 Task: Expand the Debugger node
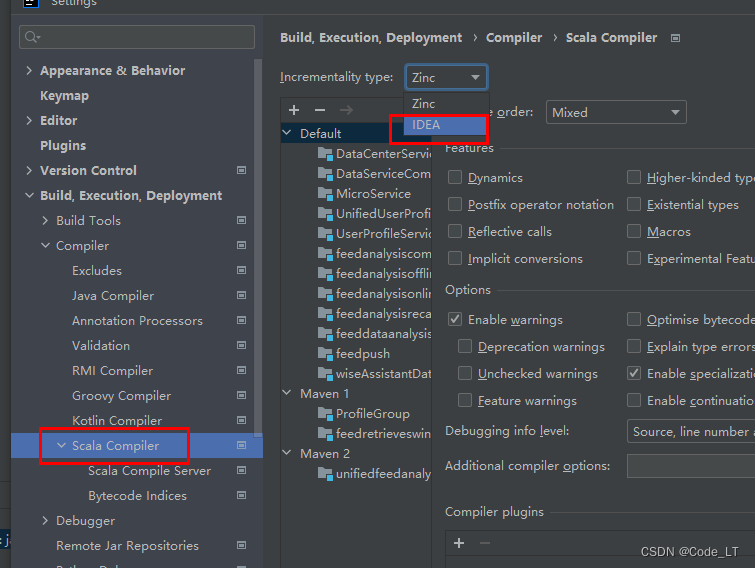coord(45,521)
